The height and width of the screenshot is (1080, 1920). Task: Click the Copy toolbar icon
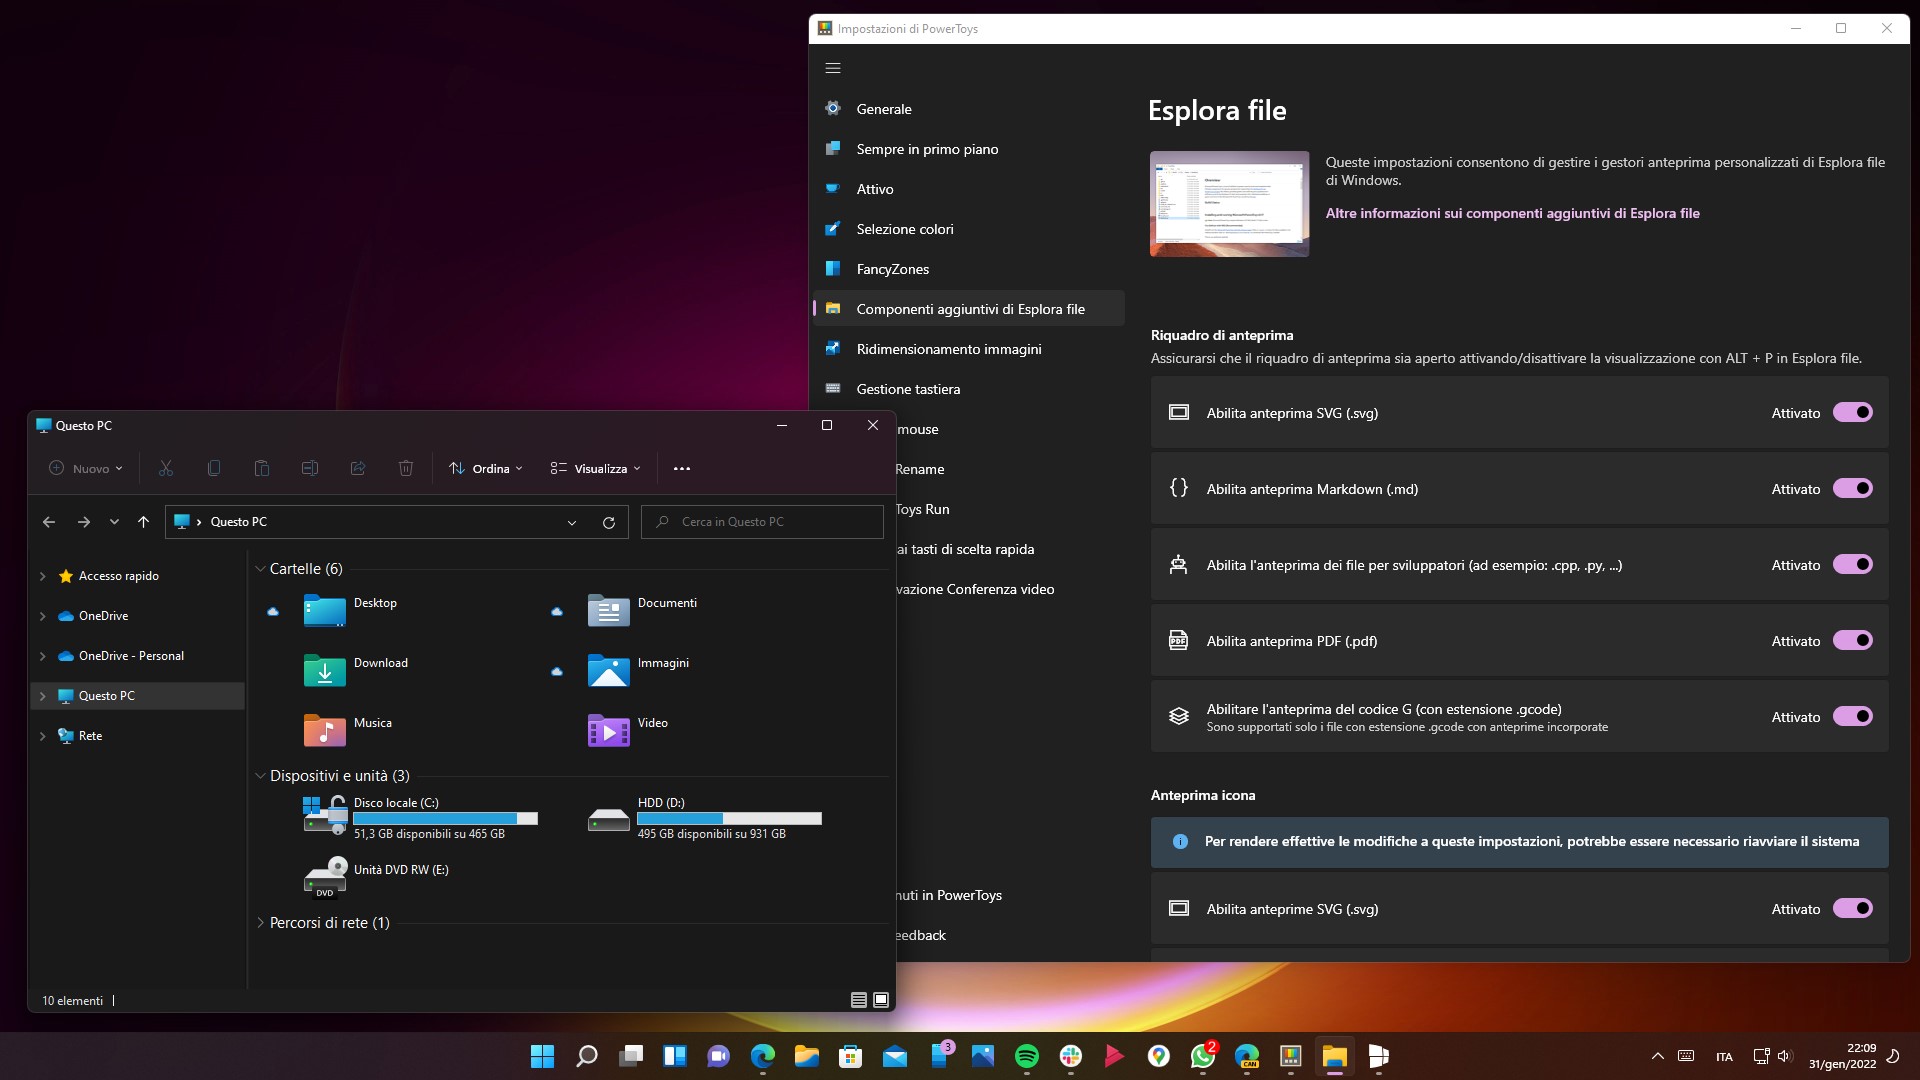(214, 468)
